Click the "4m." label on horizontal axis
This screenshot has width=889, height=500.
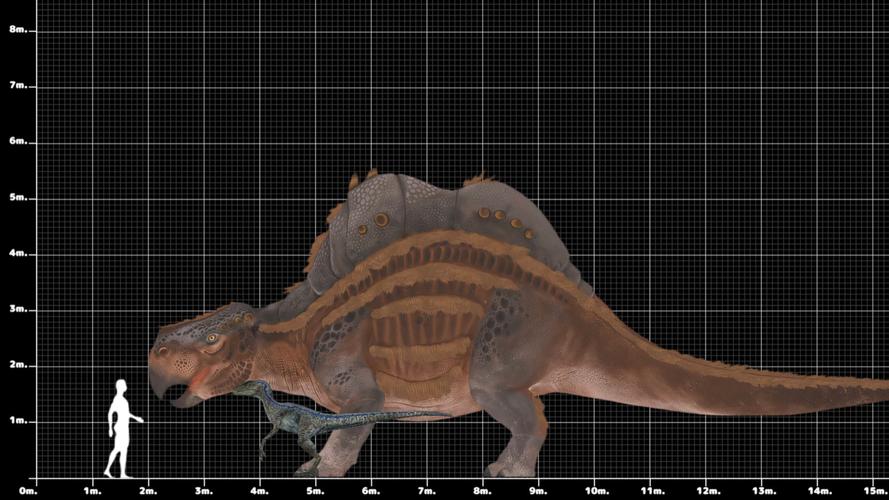click(x=259, y=491)
